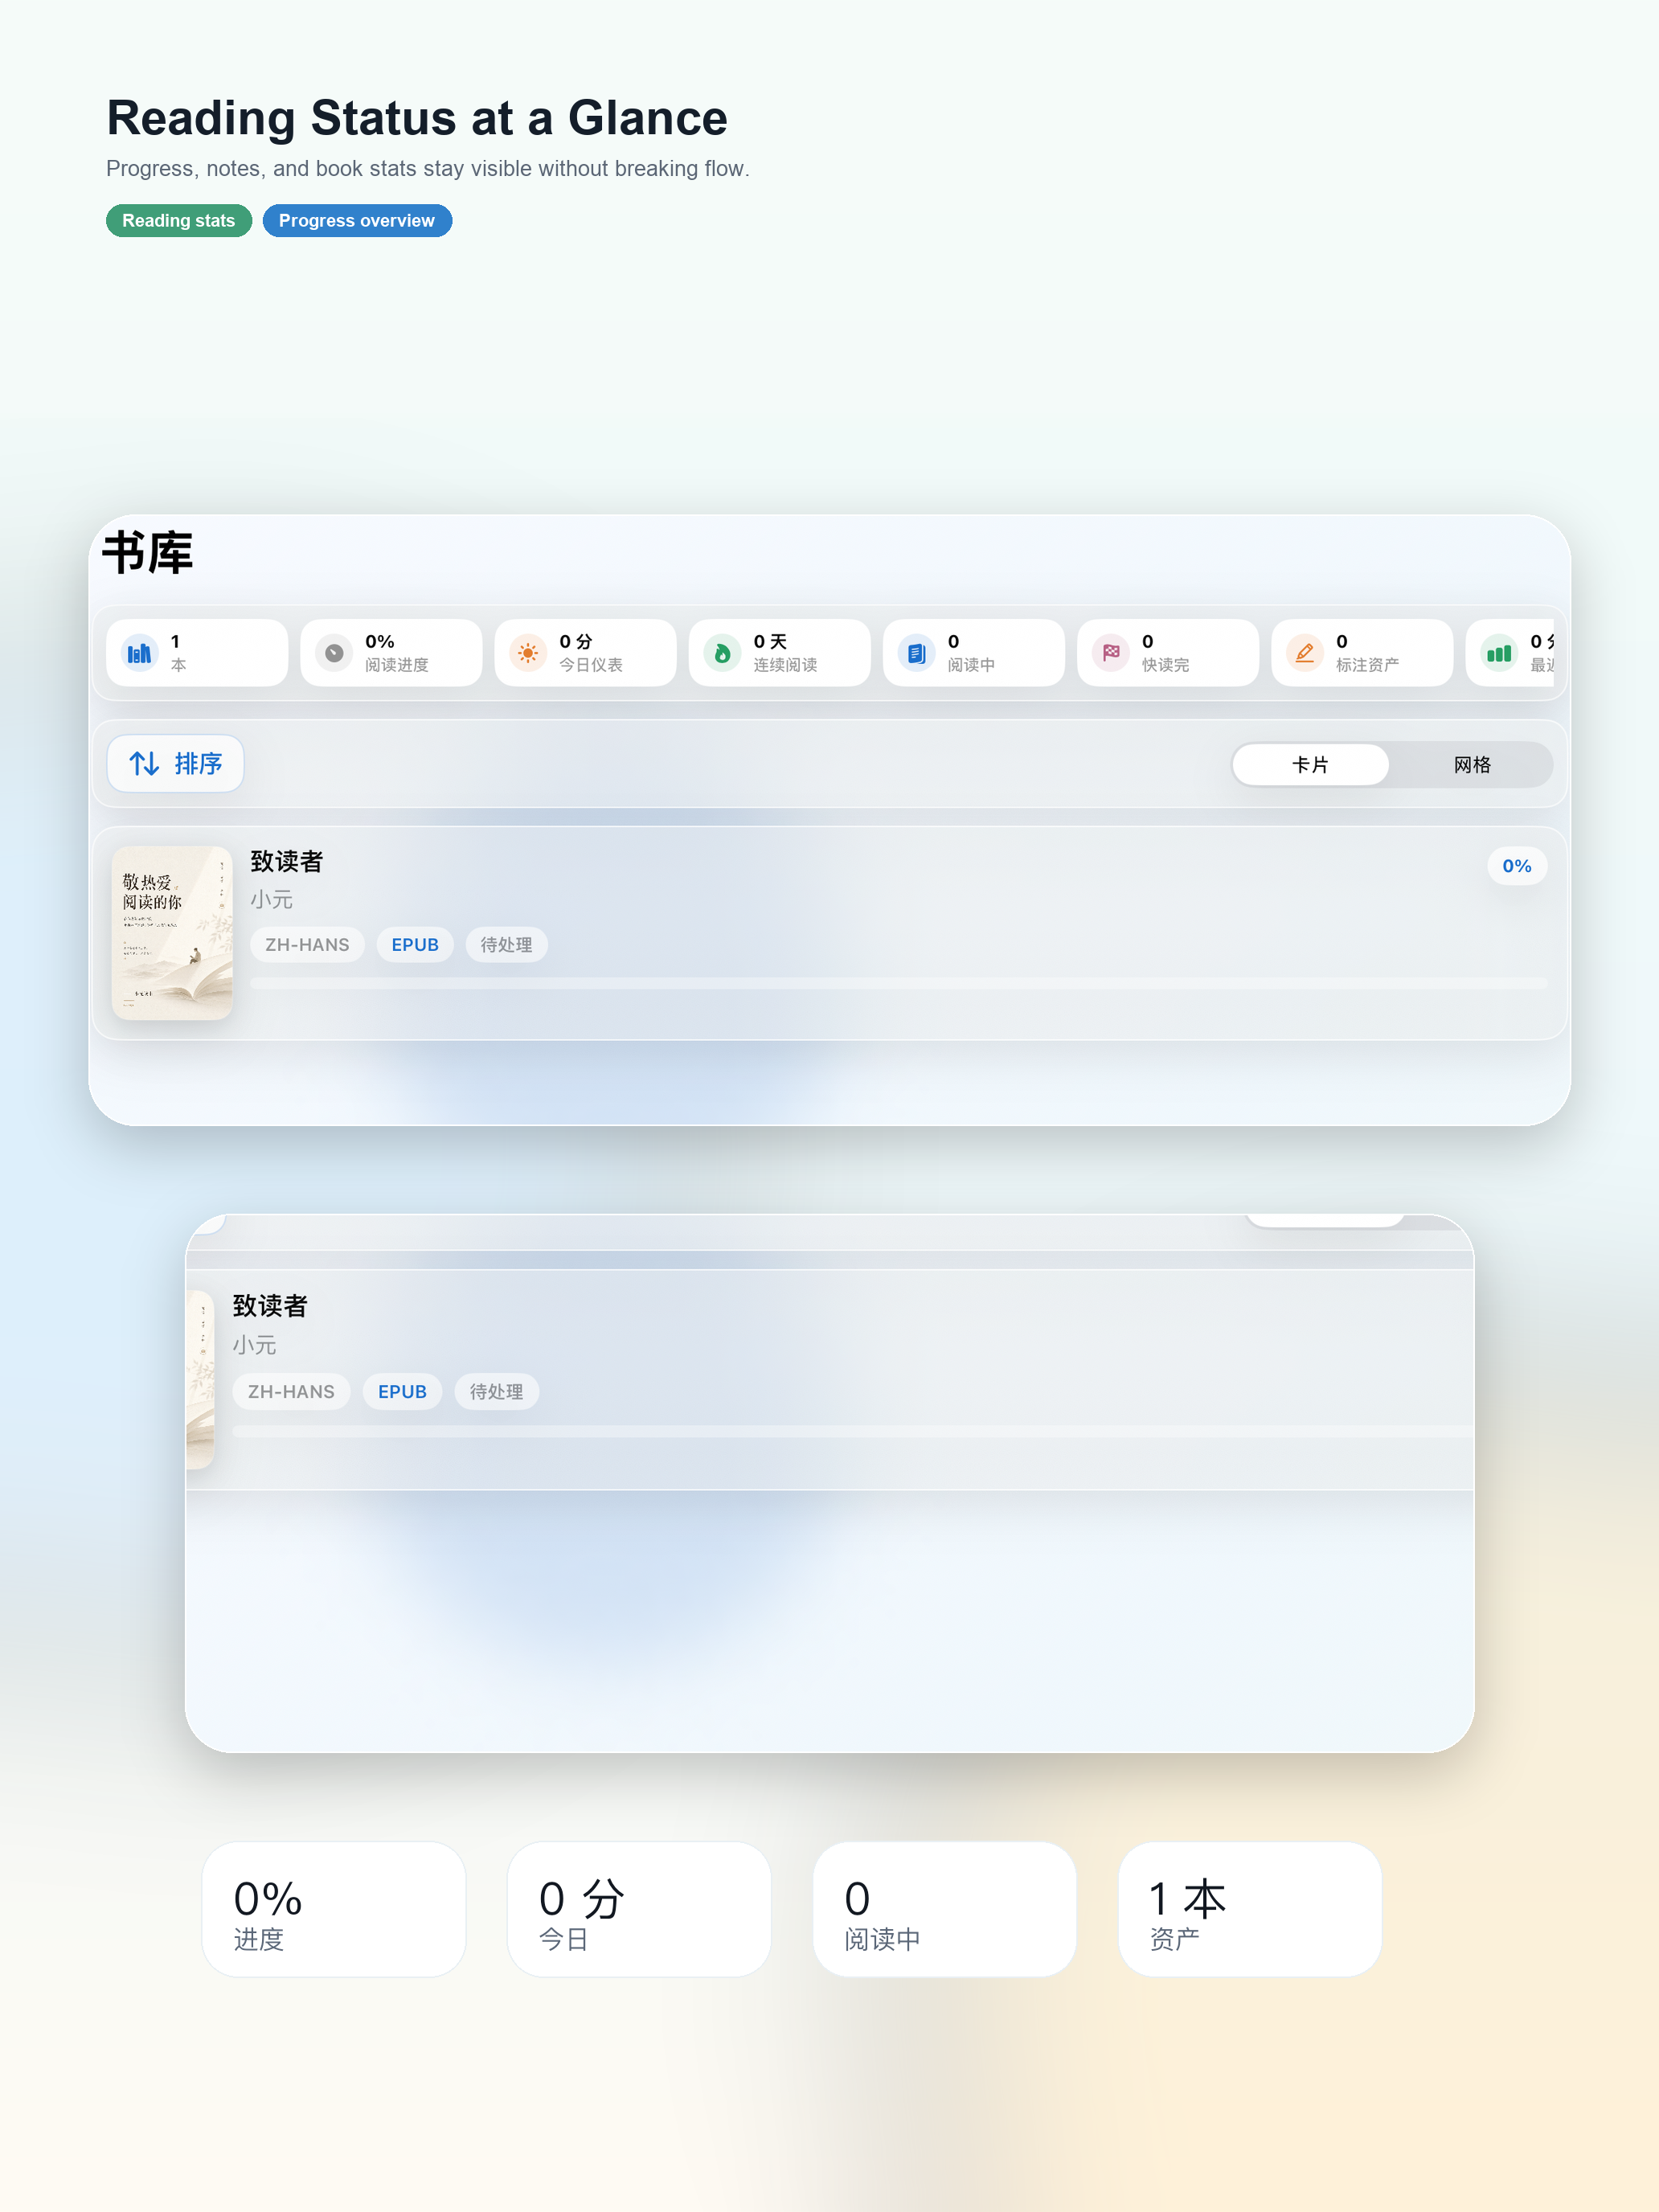
Task: Click the flag icon for 快读完
Action: point(1111,653)
